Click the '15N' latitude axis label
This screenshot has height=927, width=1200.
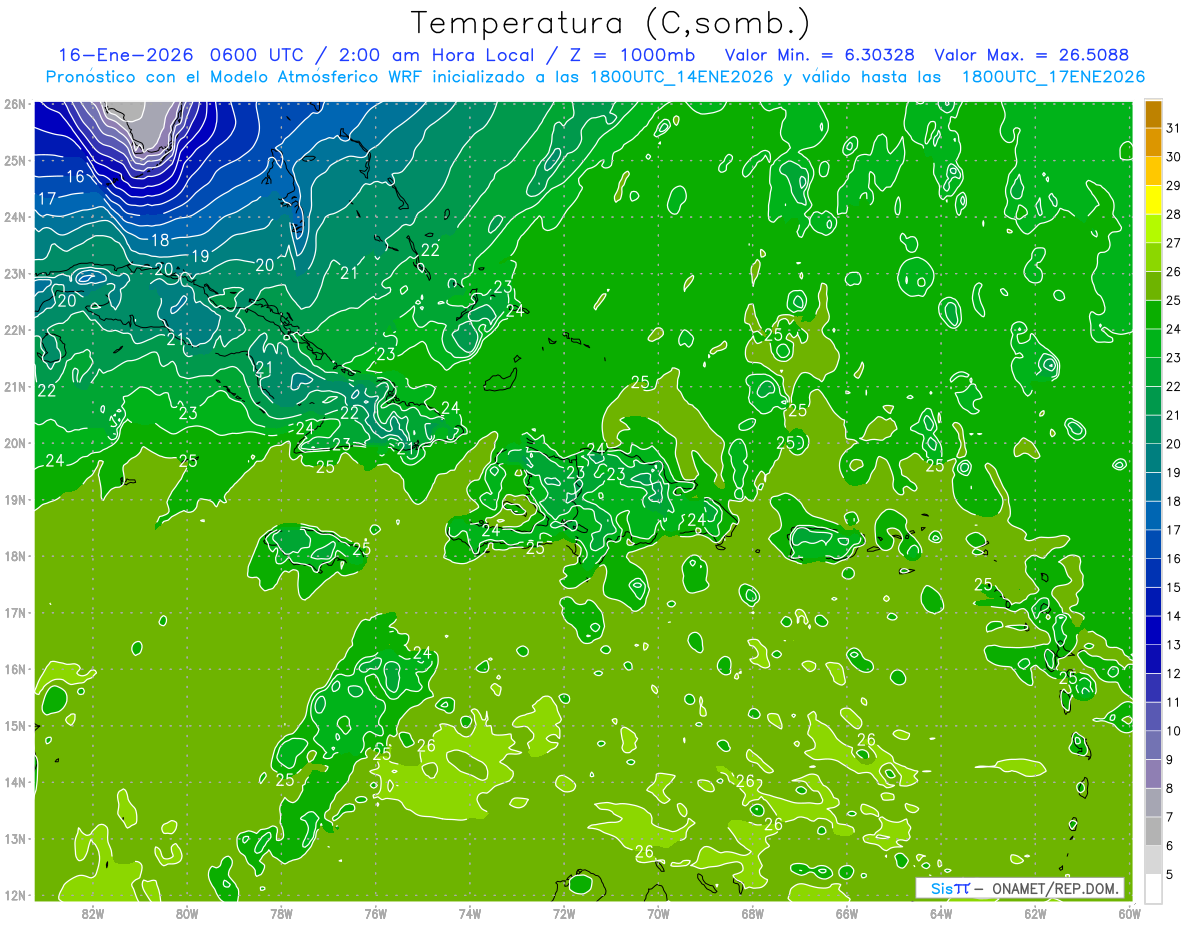click(15, 726)
